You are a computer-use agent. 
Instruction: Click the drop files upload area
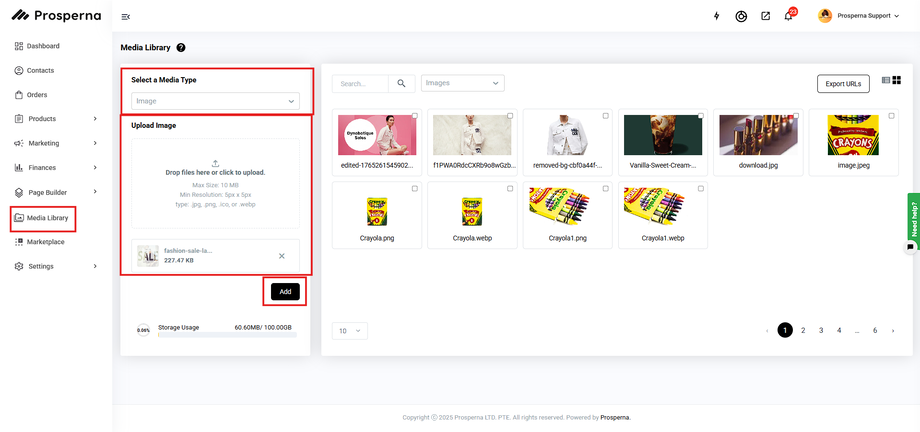(215, 183)
